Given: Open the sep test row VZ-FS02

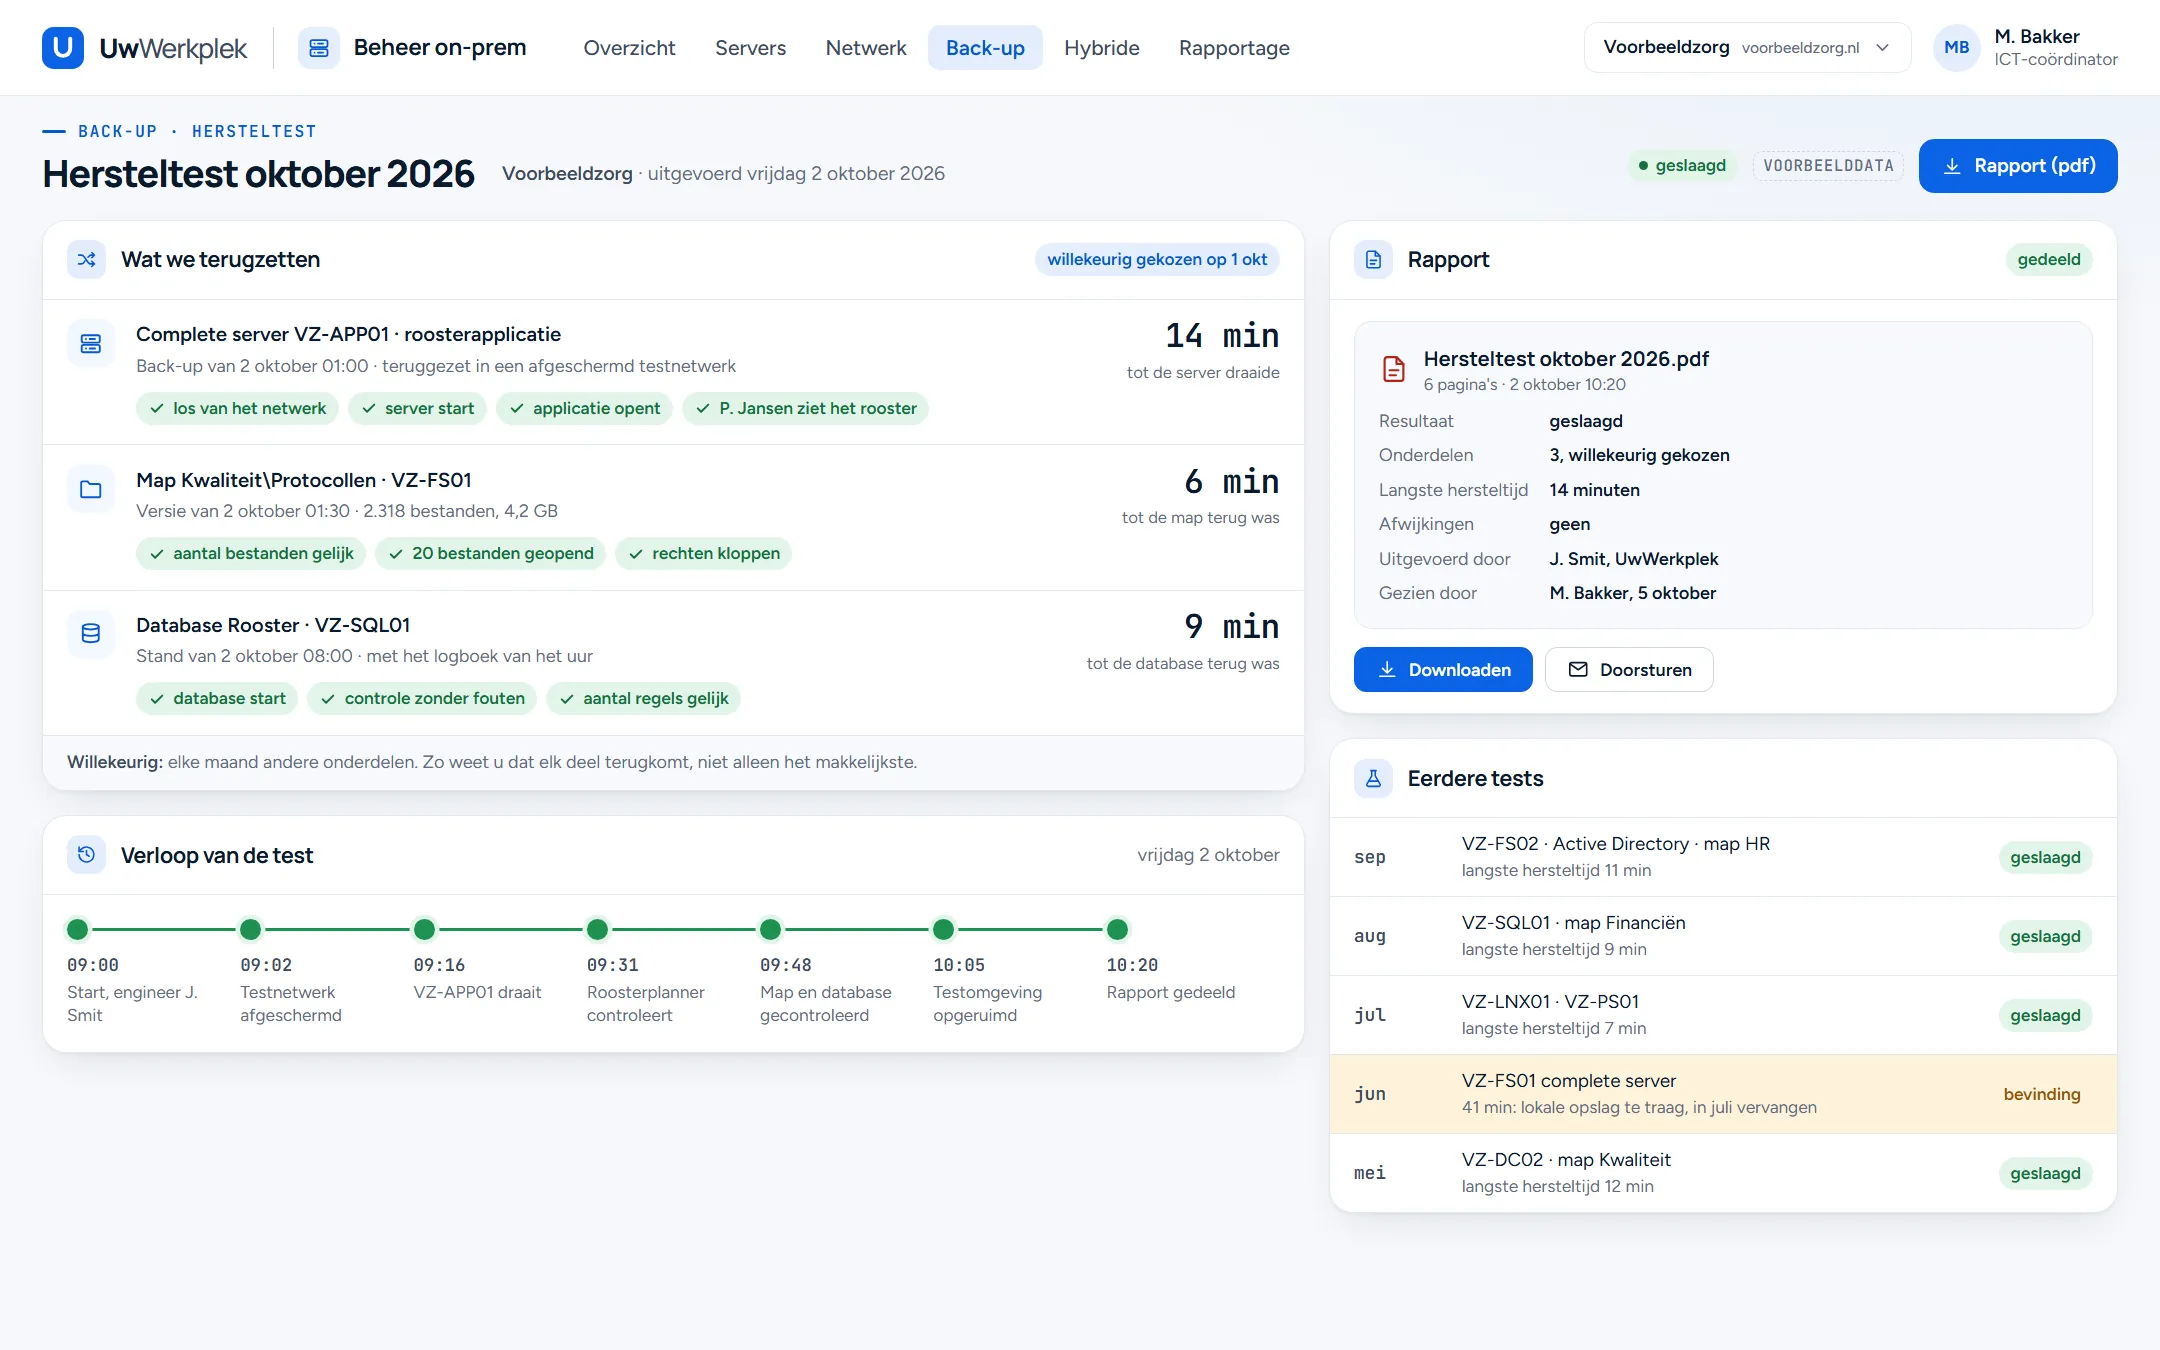Looking at the screenshot, I should pyautogui.click(x=1723, y=857).
